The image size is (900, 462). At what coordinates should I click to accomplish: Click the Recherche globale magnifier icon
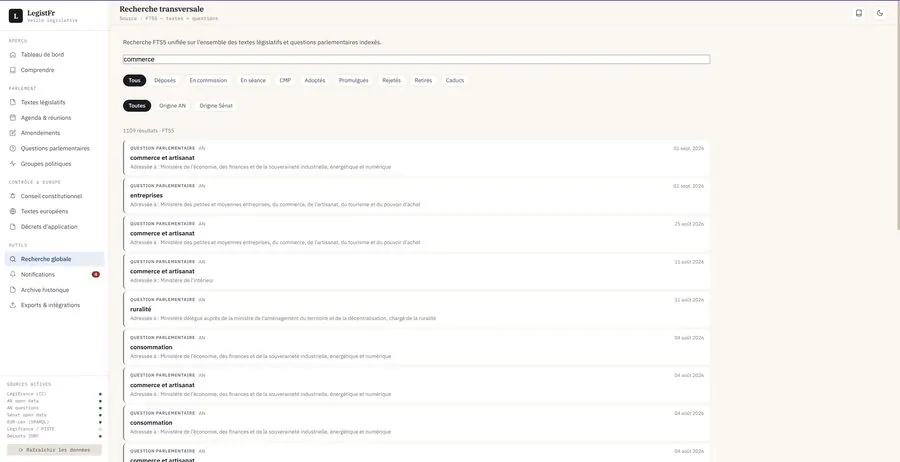tap(13, 259)
